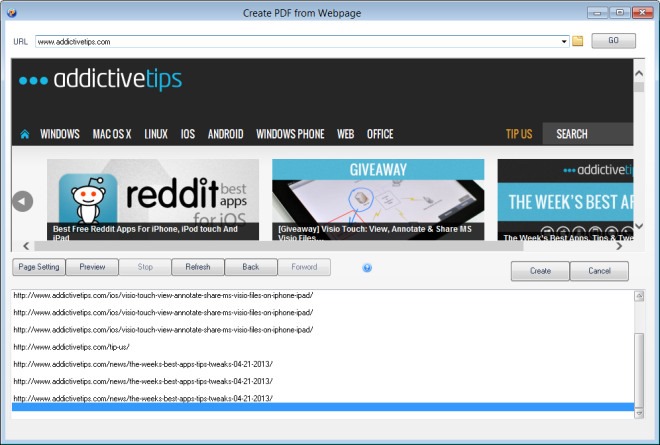The height and width of the screenshot is (445, 660).
Task: Click the horizontal scrollbar left arrow
Action: click(x=26, y=246)
